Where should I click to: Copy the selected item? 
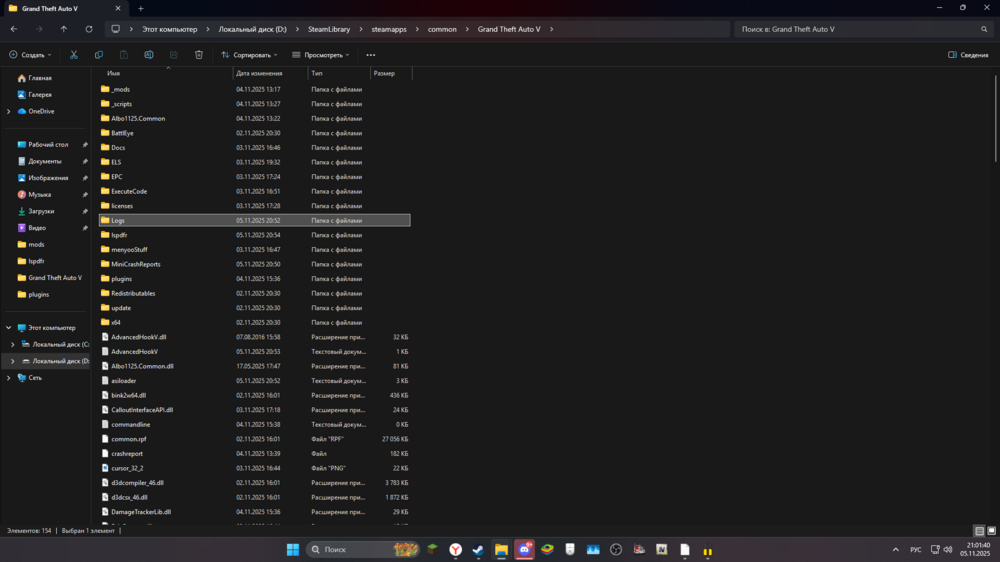(99, 55)
